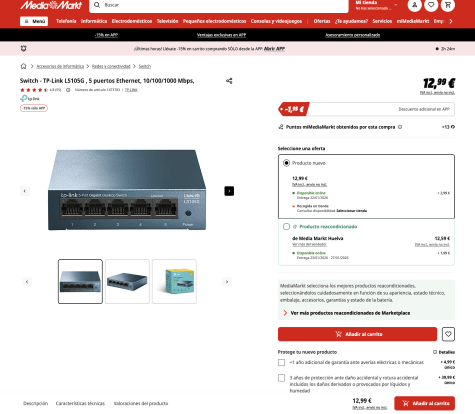Click the share product icon
The width and height of the screenshot is (475, 414).
click(x=229, y=81)
